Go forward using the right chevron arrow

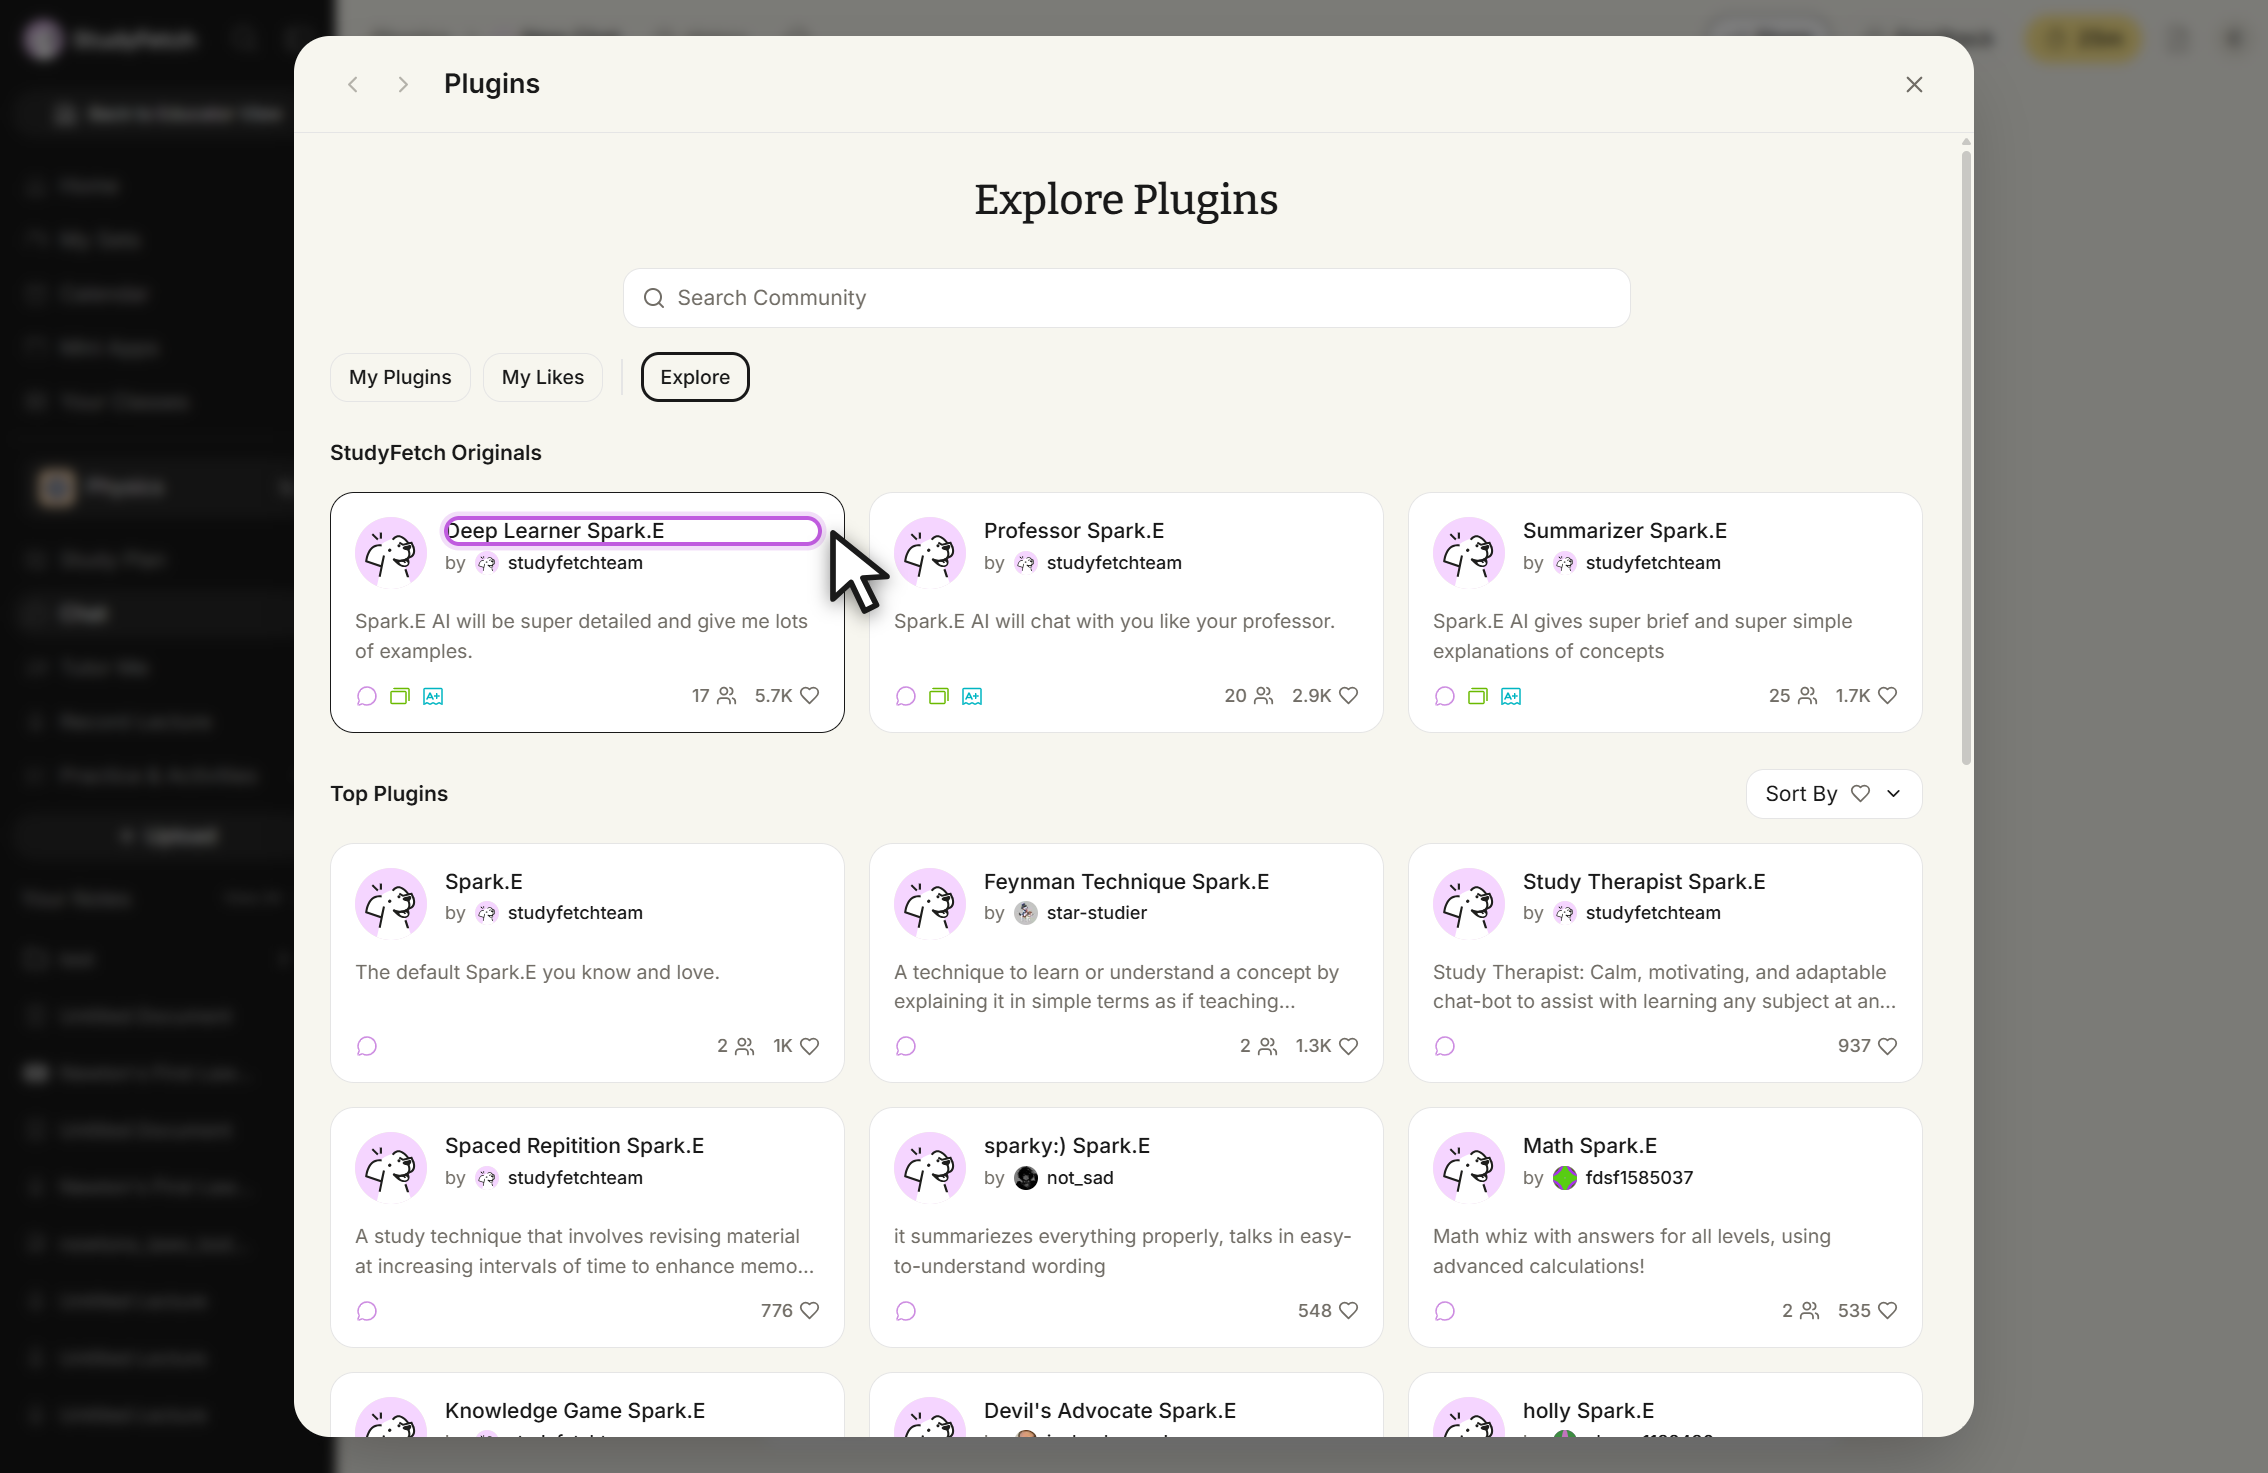click(403, 85)
